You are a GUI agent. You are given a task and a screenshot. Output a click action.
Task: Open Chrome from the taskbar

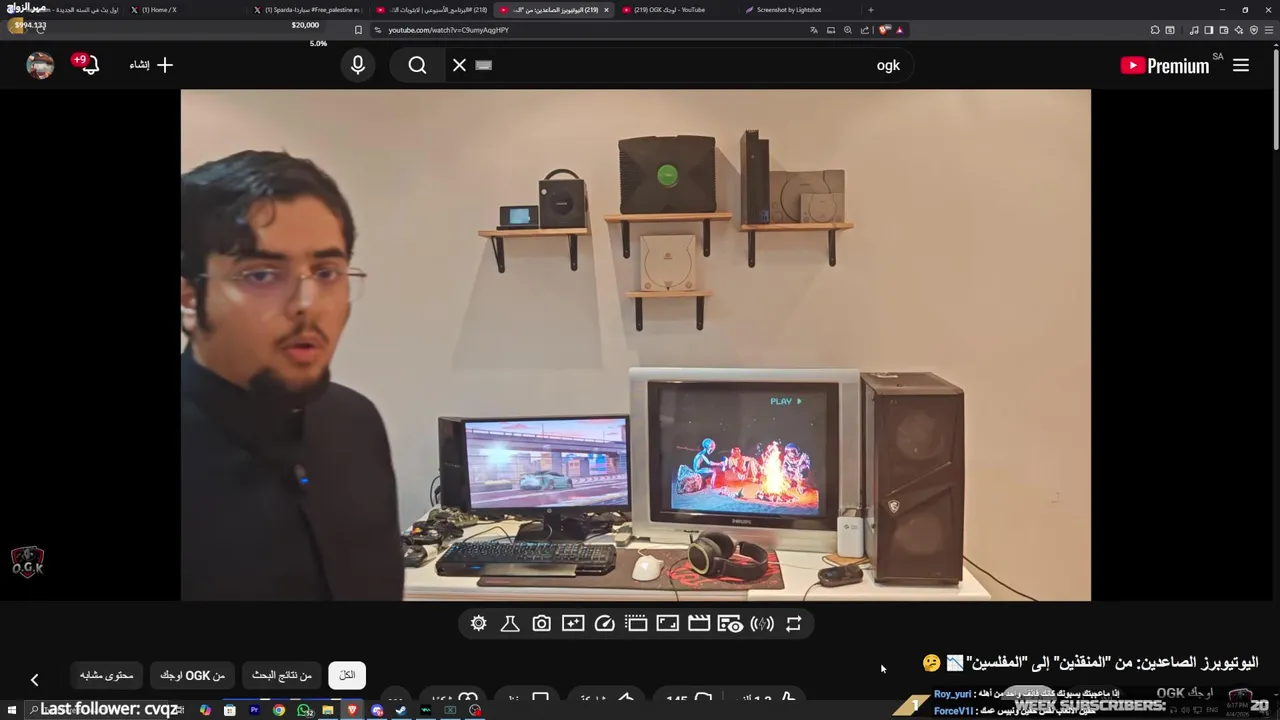point(279,710)
